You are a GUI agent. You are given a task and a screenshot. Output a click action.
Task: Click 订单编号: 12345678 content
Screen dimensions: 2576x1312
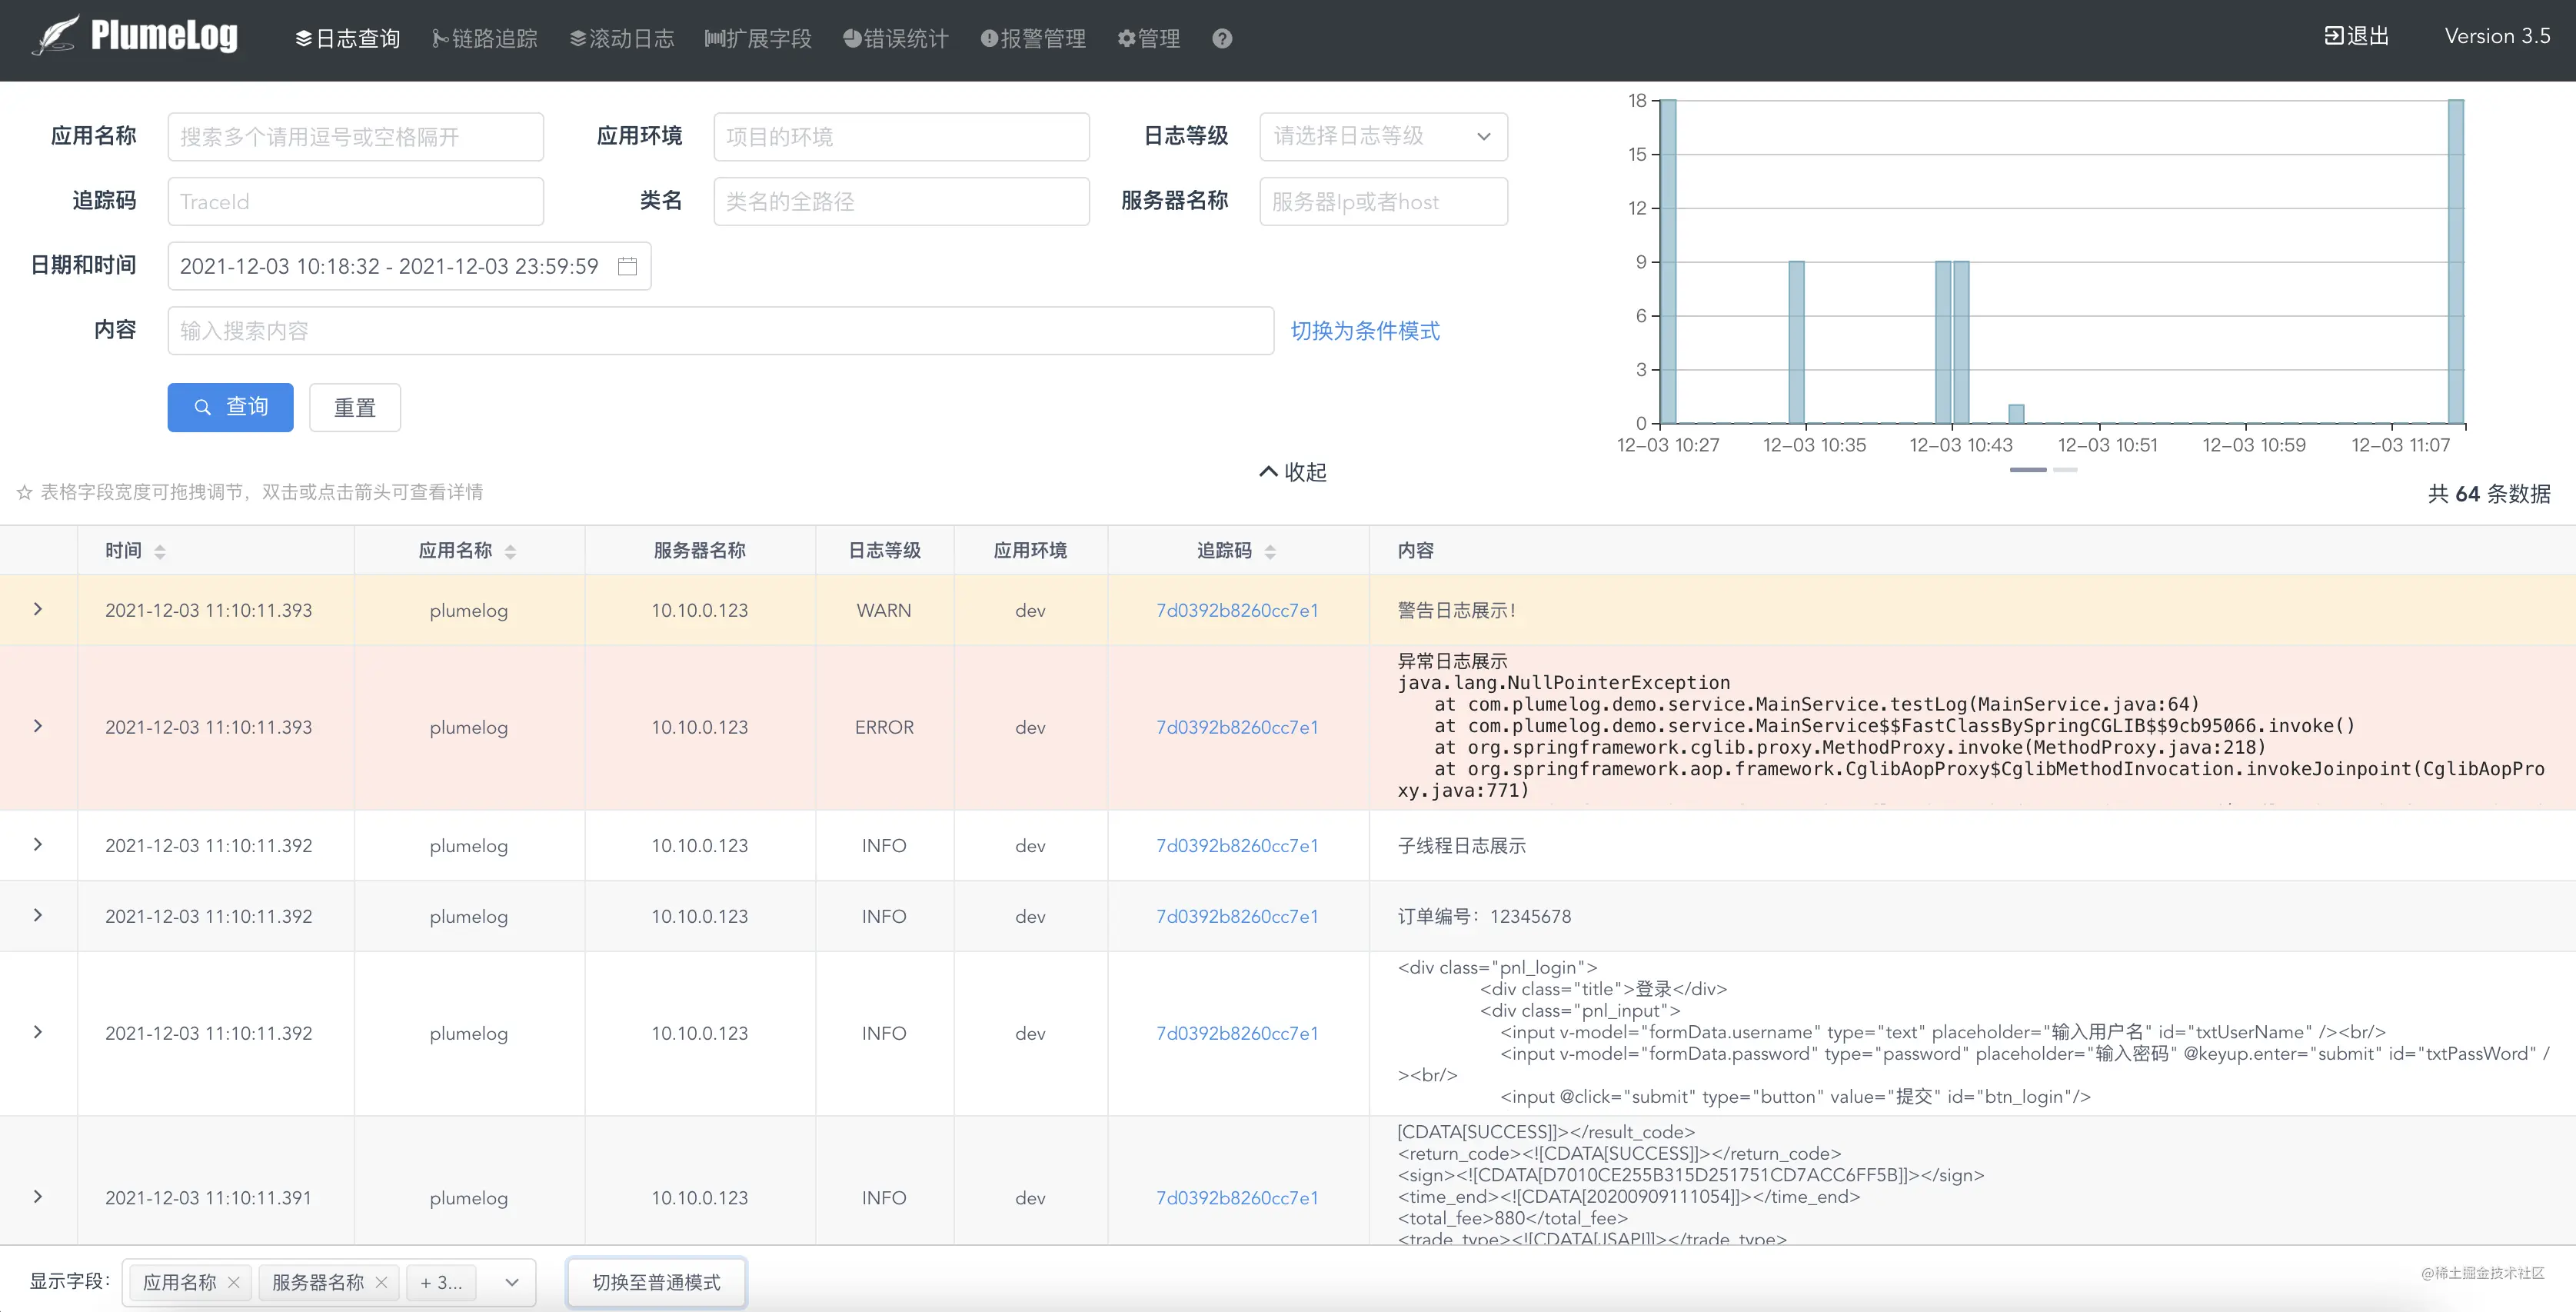(x=1484, y=916)
